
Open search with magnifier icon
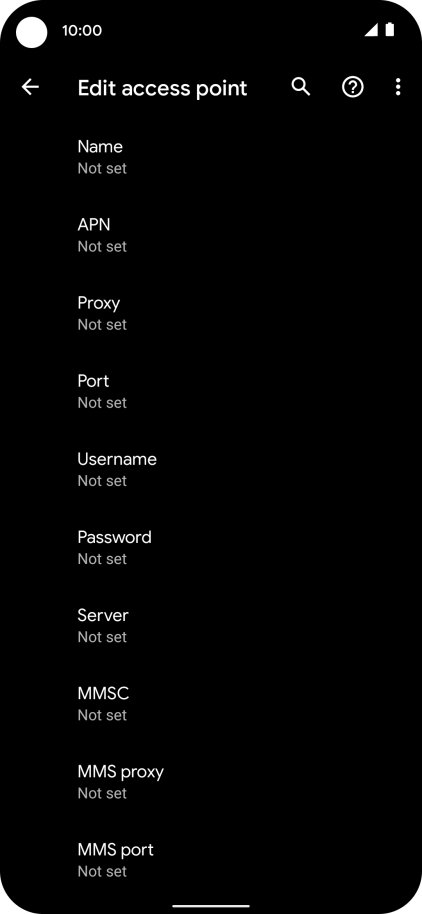click(x=301, y=87)
